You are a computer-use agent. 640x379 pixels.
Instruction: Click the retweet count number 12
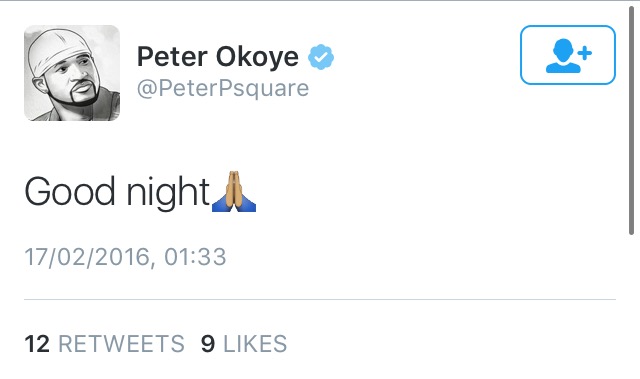tap(37, 344)
